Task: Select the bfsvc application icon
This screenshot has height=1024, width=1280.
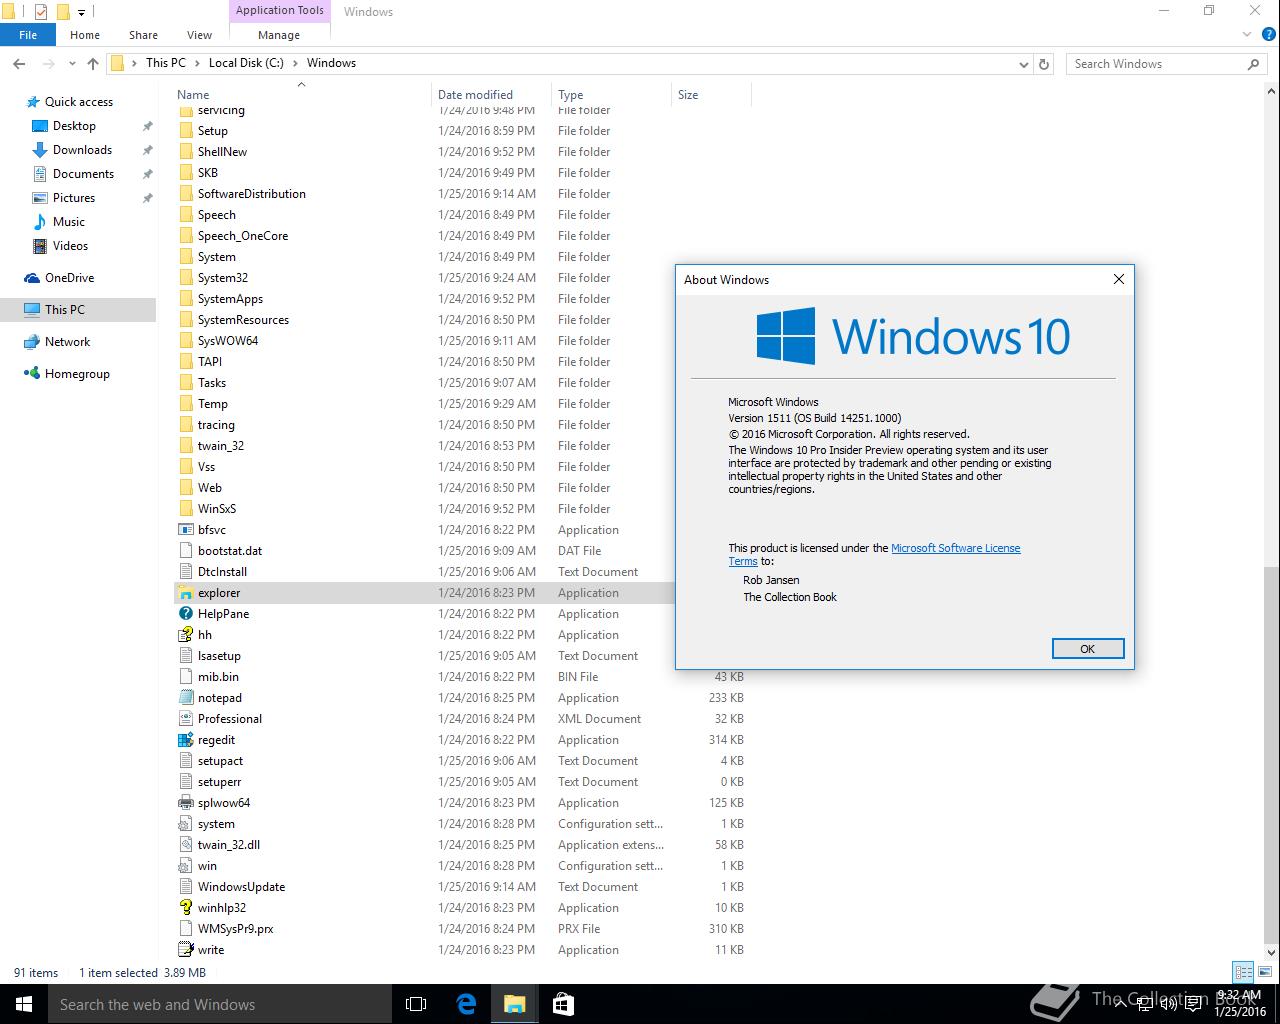Action: (x=185, y=530)
